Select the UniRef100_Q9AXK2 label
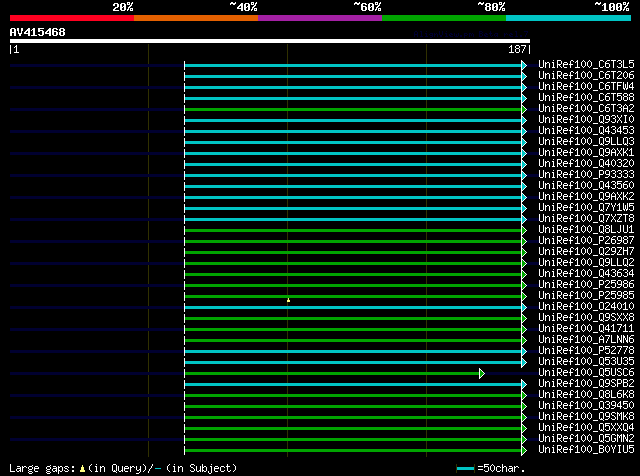640x476 pixels. click(586, 197)
